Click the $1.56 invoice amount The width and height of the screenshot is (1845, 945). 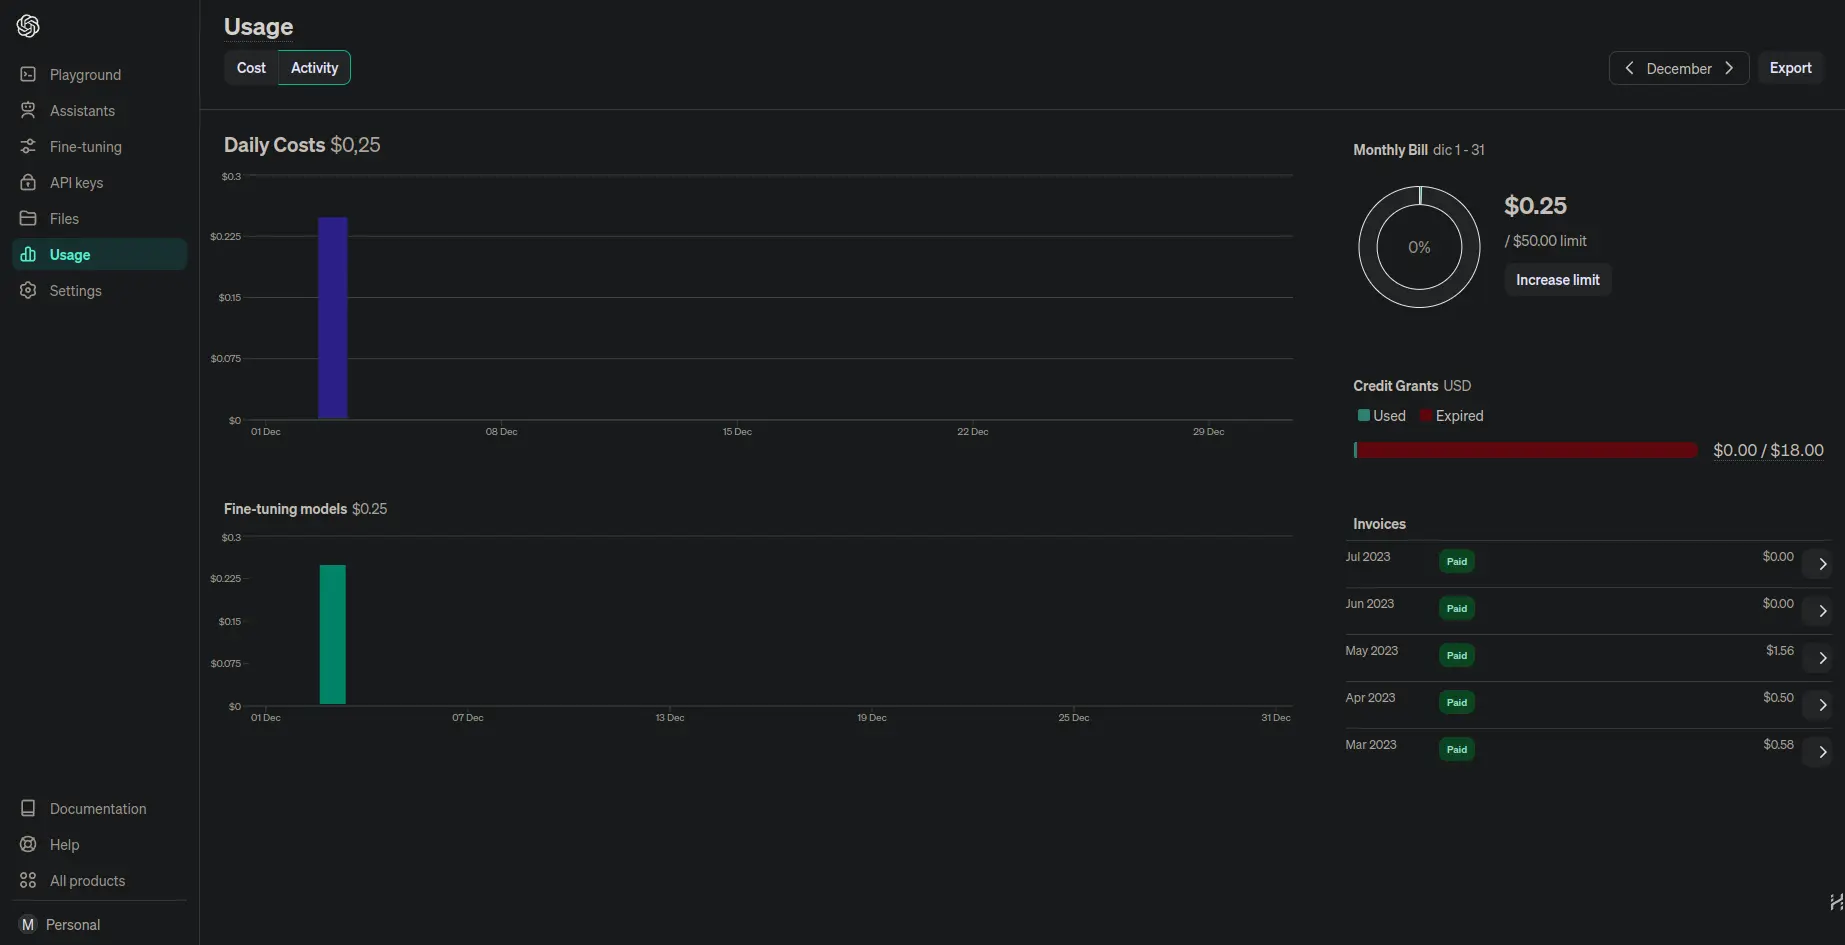click(1780, 651)
